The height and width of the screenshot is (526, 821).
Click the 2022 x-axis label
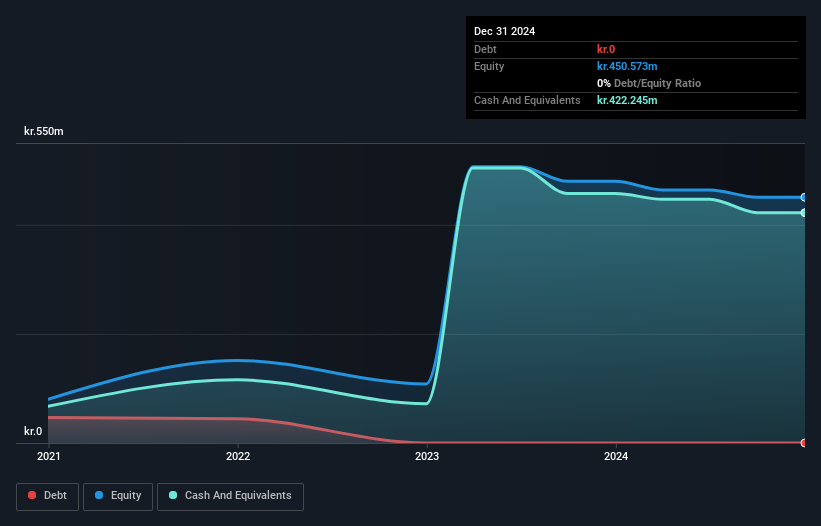[x=238, y=456]
